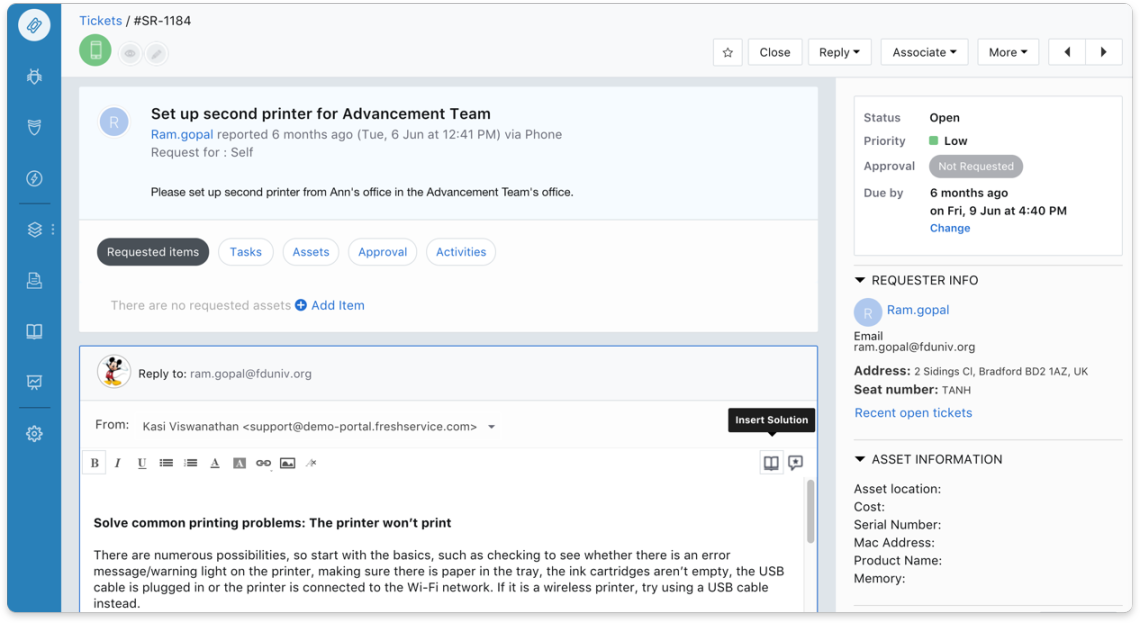Image resolution: width=1140 pixels, height=623 pixels.
Task: Open the Recent open tickets link
Action: 913,413
